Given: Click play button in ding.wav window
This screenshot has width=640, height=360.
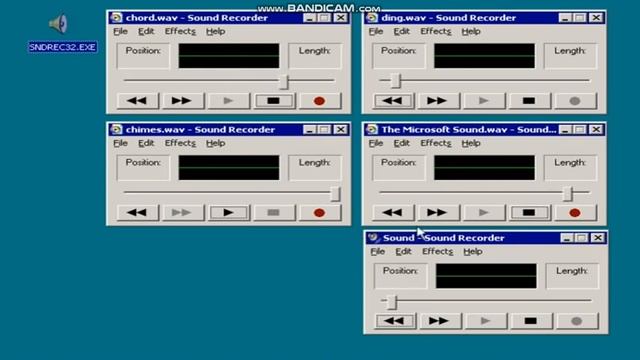Looking at the screenshot, I should 484,101.
